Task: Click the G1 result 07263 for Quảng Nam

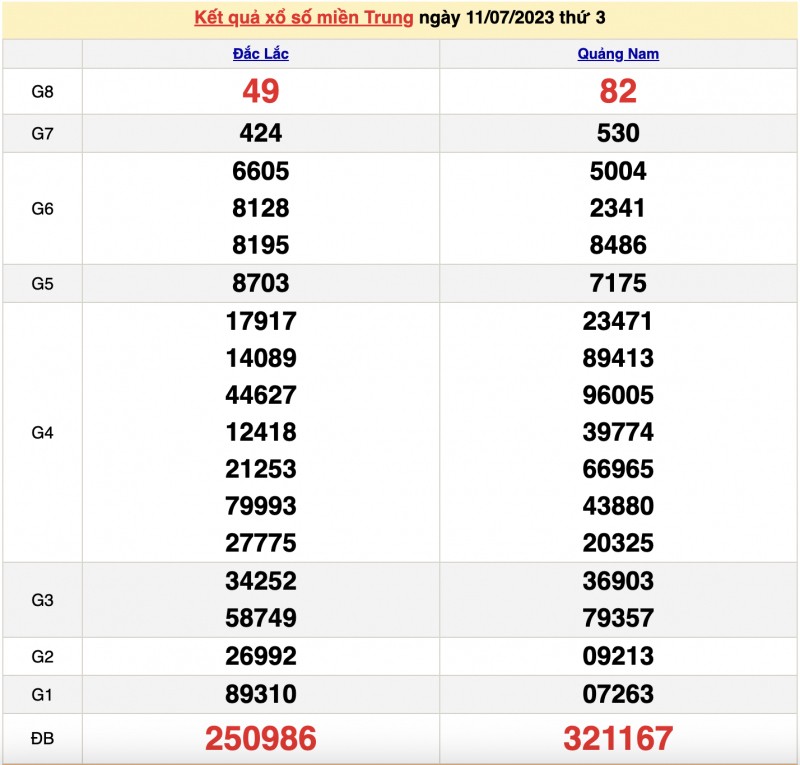Action: pyautogui.click(x=617, y=694)
